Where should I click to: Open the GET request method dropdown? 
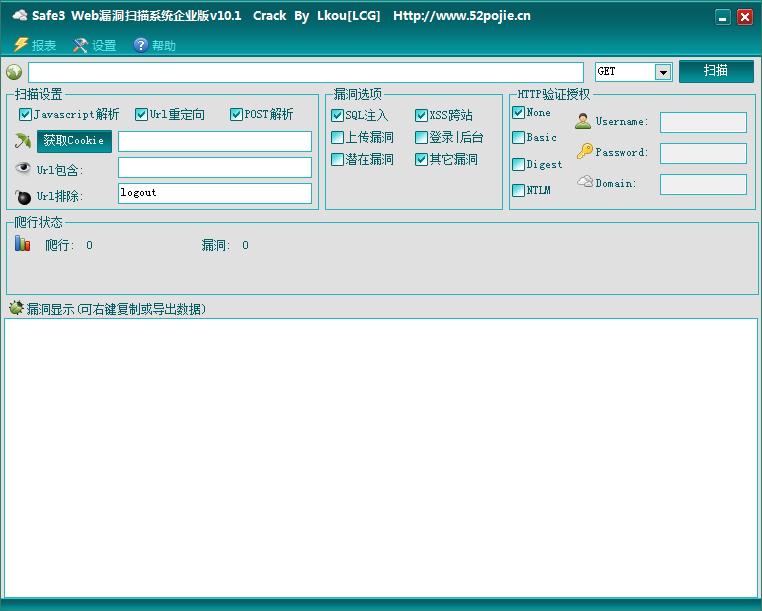tap(662, 72)
